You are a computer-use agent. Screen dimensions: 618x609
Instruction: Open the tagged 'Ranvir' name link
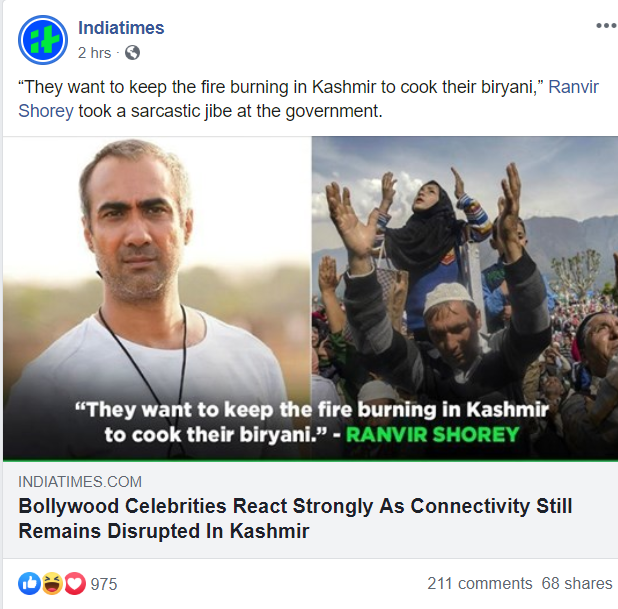click(573, 87)
